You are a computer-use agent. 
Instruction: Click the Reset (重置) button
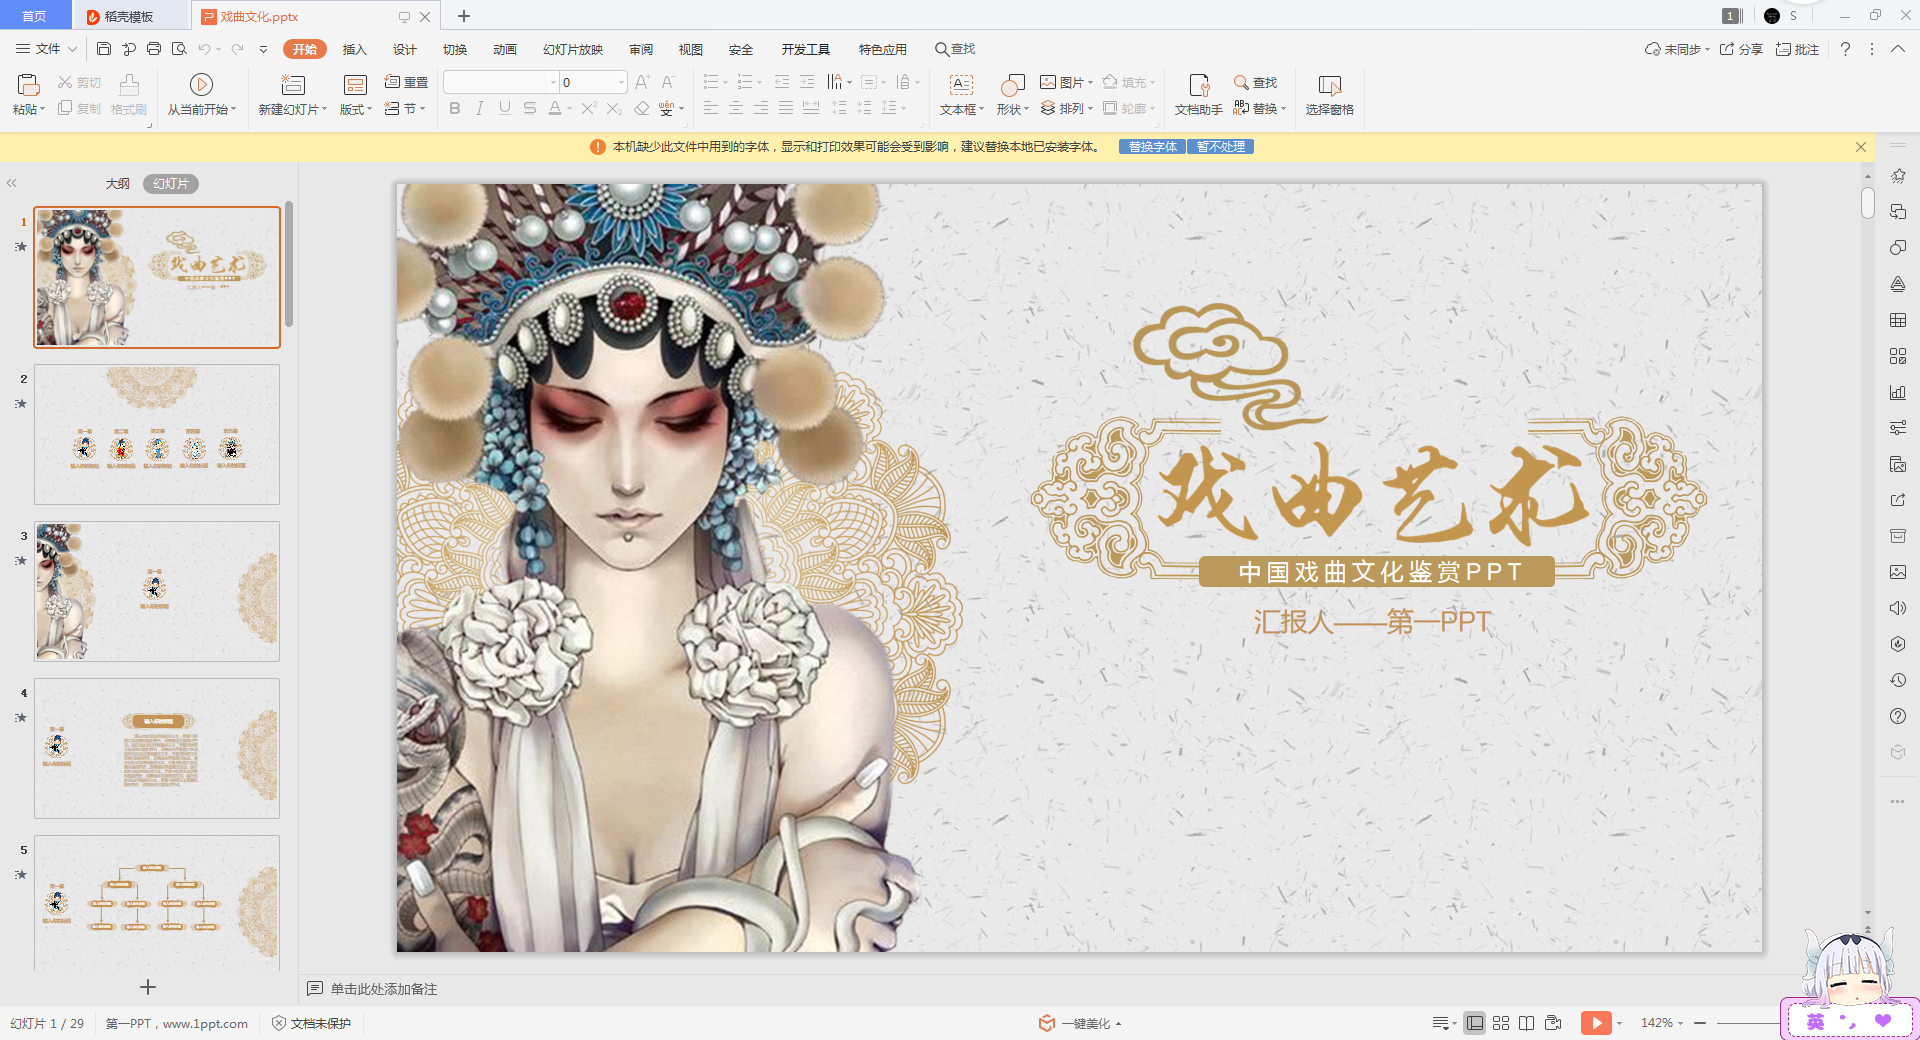click(407, 82)
